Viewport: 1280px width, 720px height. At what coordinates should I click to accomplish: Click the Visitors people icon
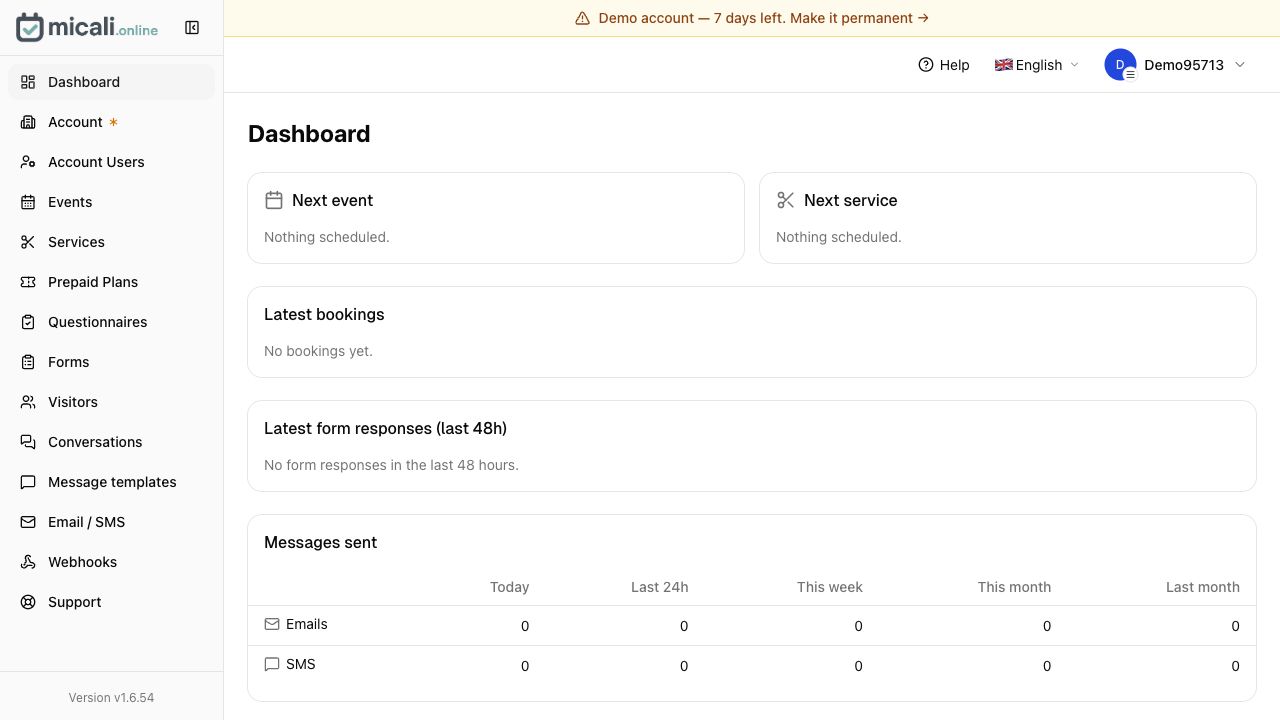click(28, 402)
